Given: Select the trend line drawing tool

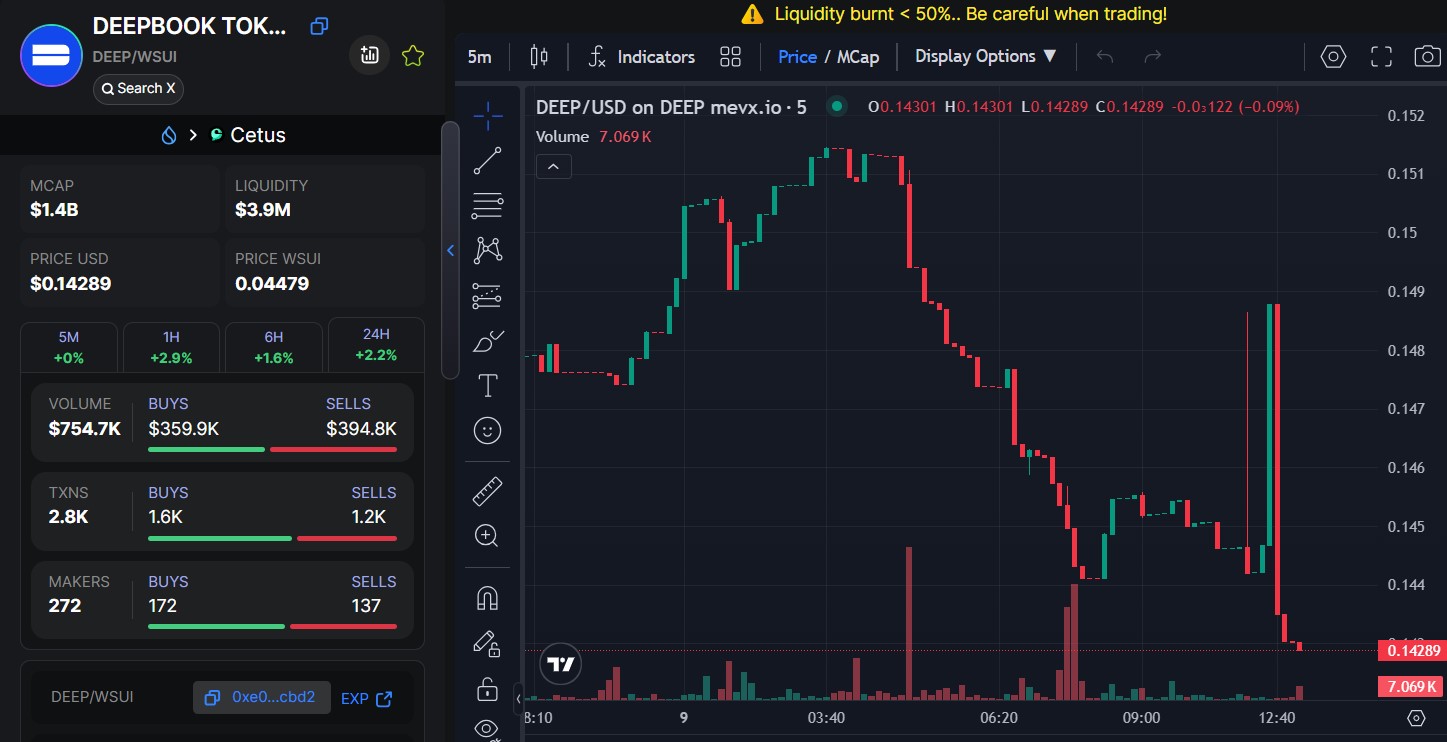Looking at the screenshot, I should click(487, 160).
